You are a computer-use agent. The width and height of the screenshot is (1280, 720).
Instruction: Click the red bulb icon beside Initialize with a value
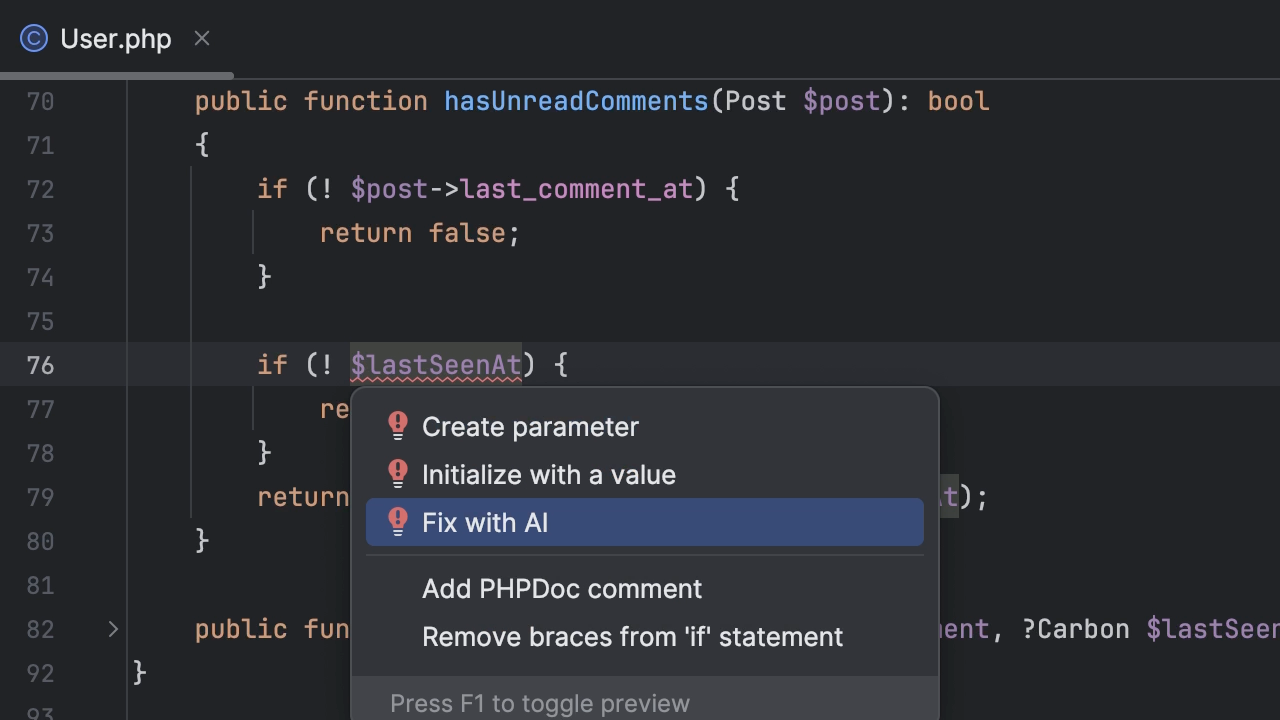397,474
